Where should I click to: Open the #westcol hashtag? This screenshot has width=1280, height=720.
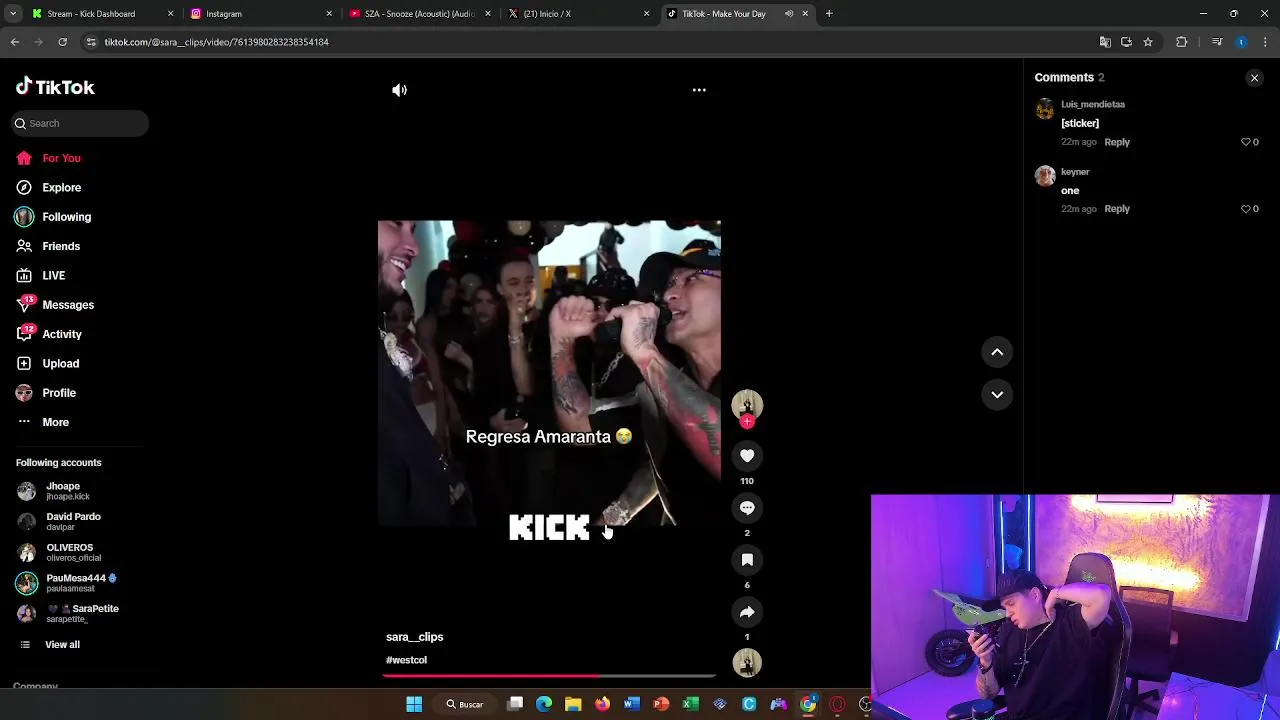pyautogui.click(x=406, y=660)
